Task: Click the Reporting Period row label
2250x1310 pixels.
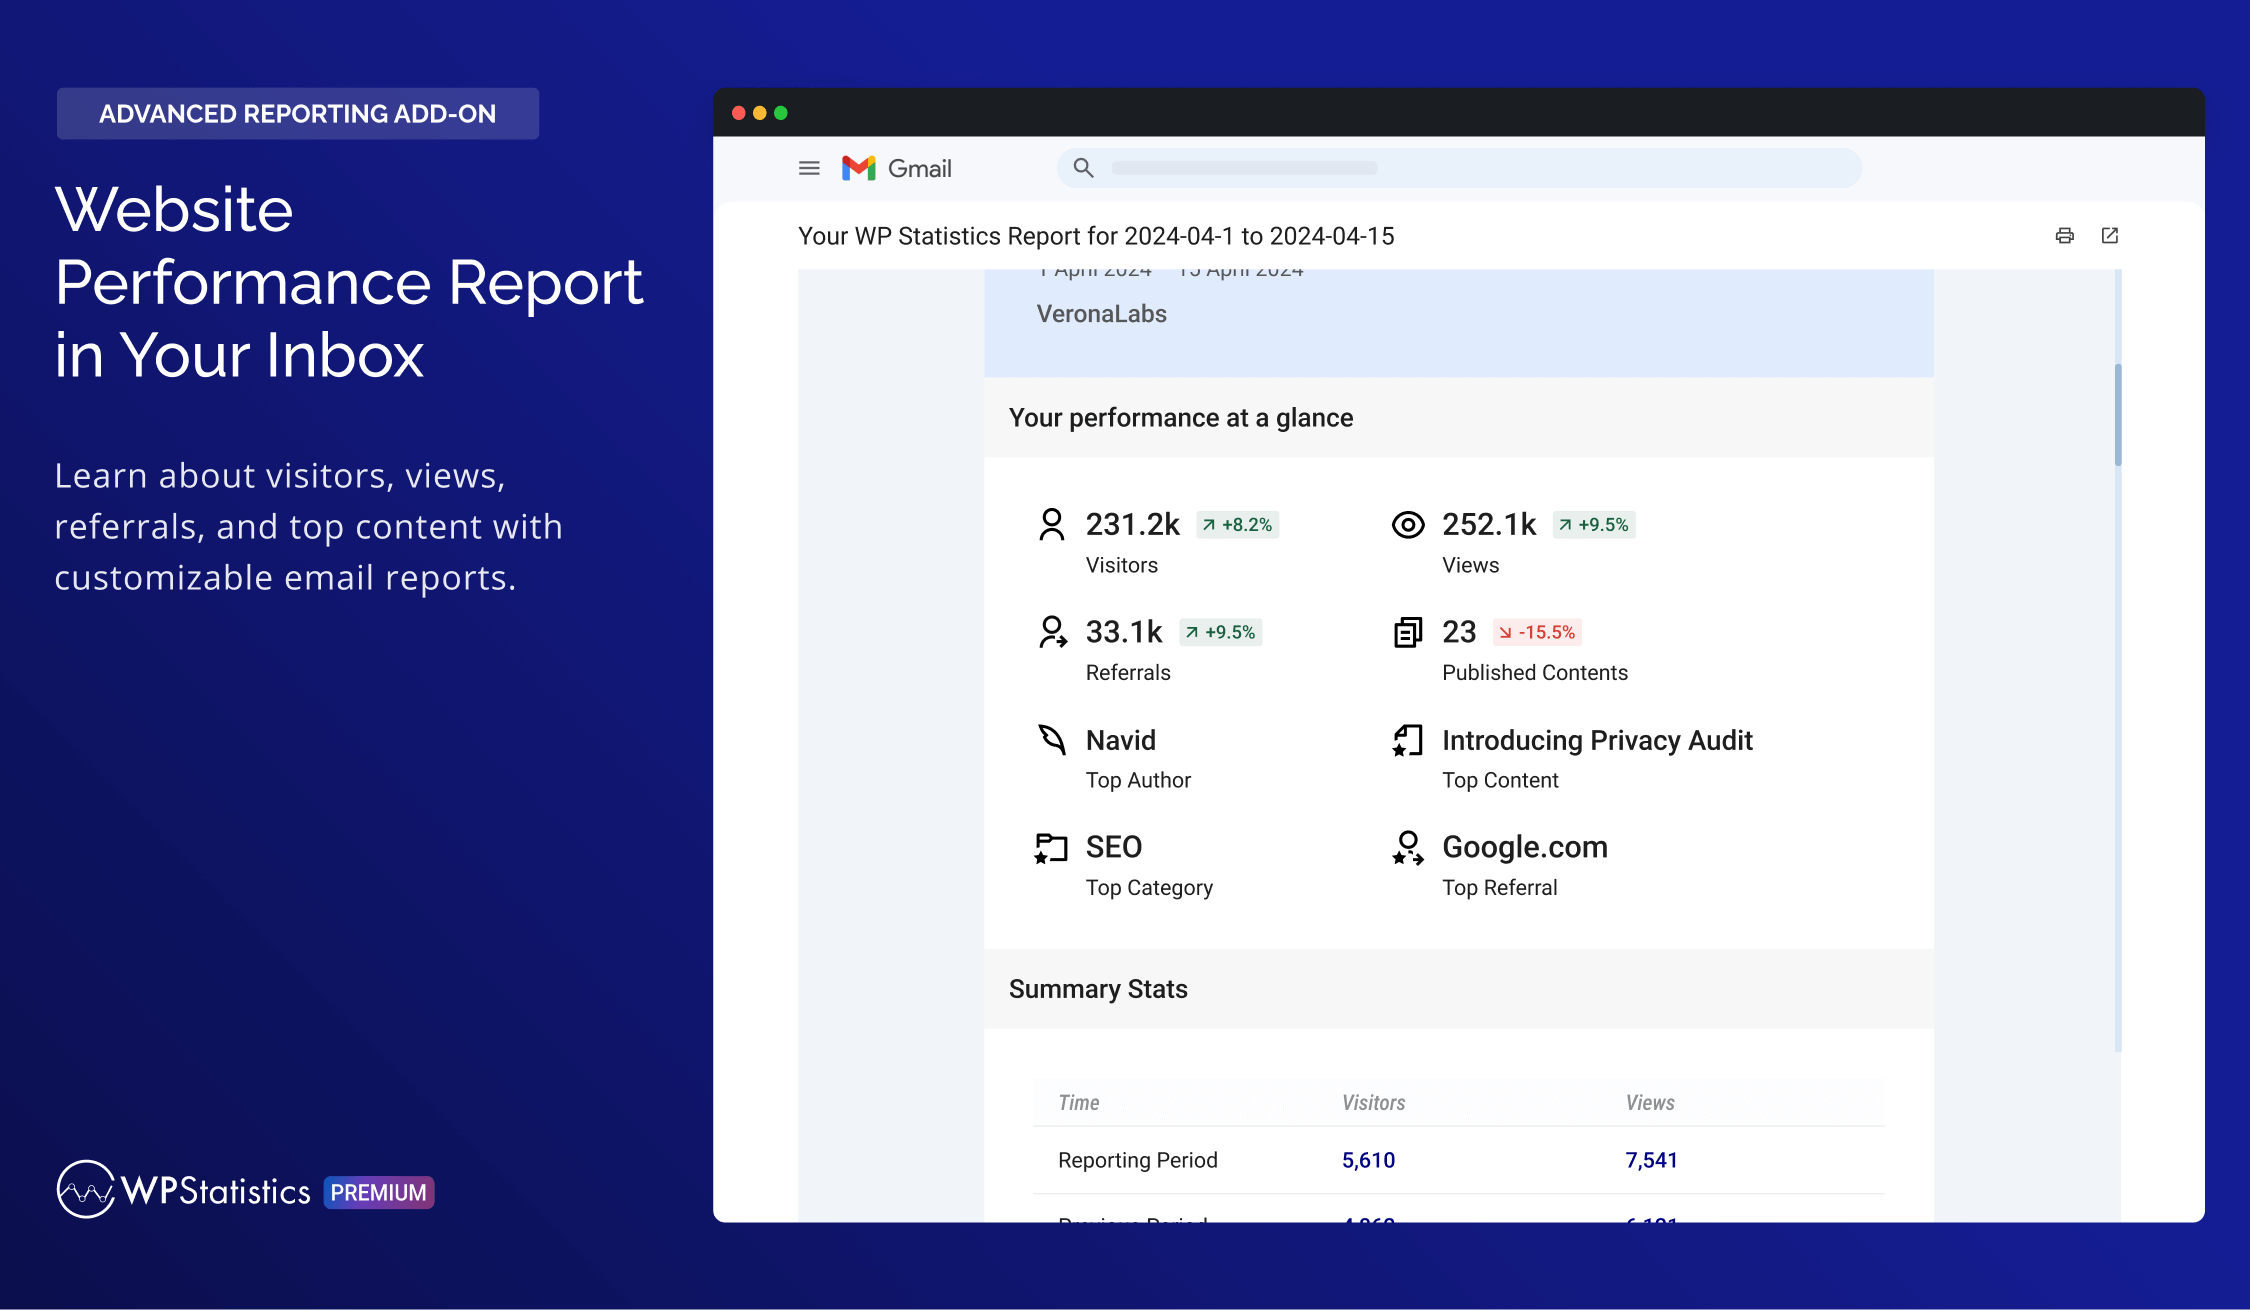Action: [1138, 1160]
